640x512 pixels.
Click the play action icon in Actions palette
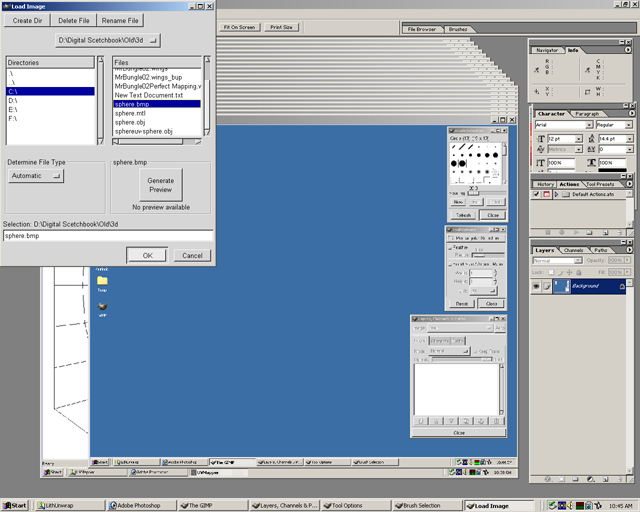[x=576, y=232]
